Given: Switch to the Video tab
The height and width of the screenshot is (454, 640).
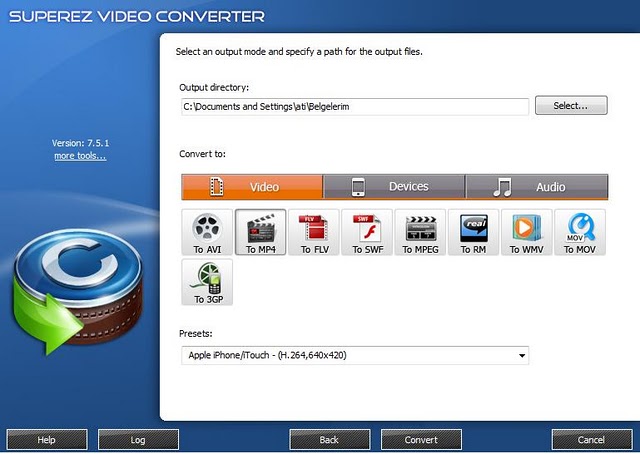Looking at the screenshot, I should click(252, 187).
